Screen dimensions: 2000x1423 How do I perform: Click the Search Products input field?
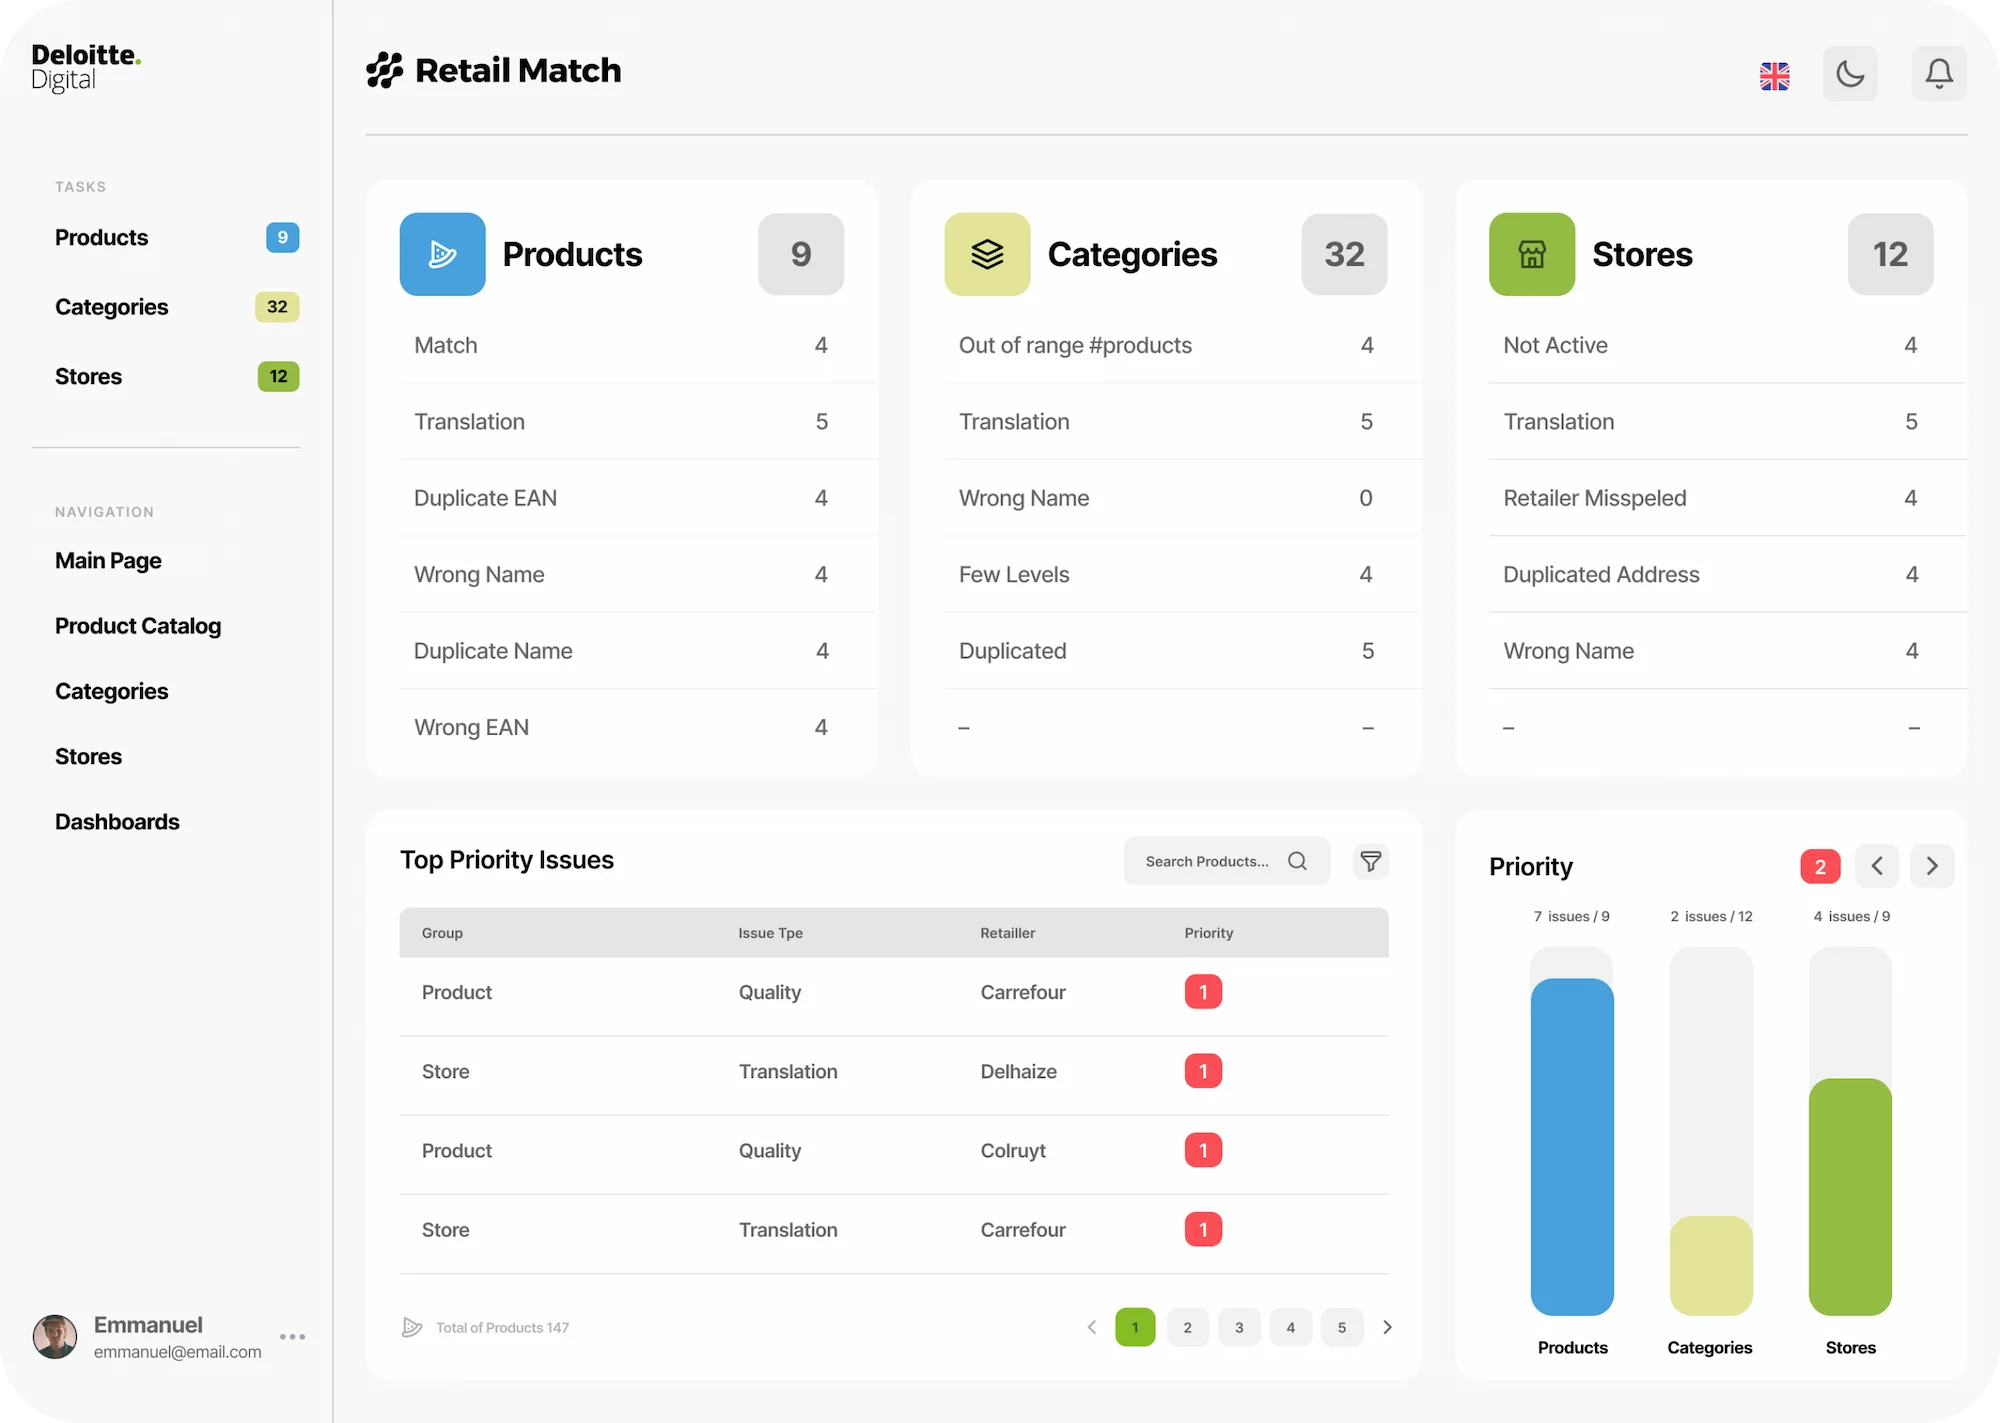pos(1227,861)
